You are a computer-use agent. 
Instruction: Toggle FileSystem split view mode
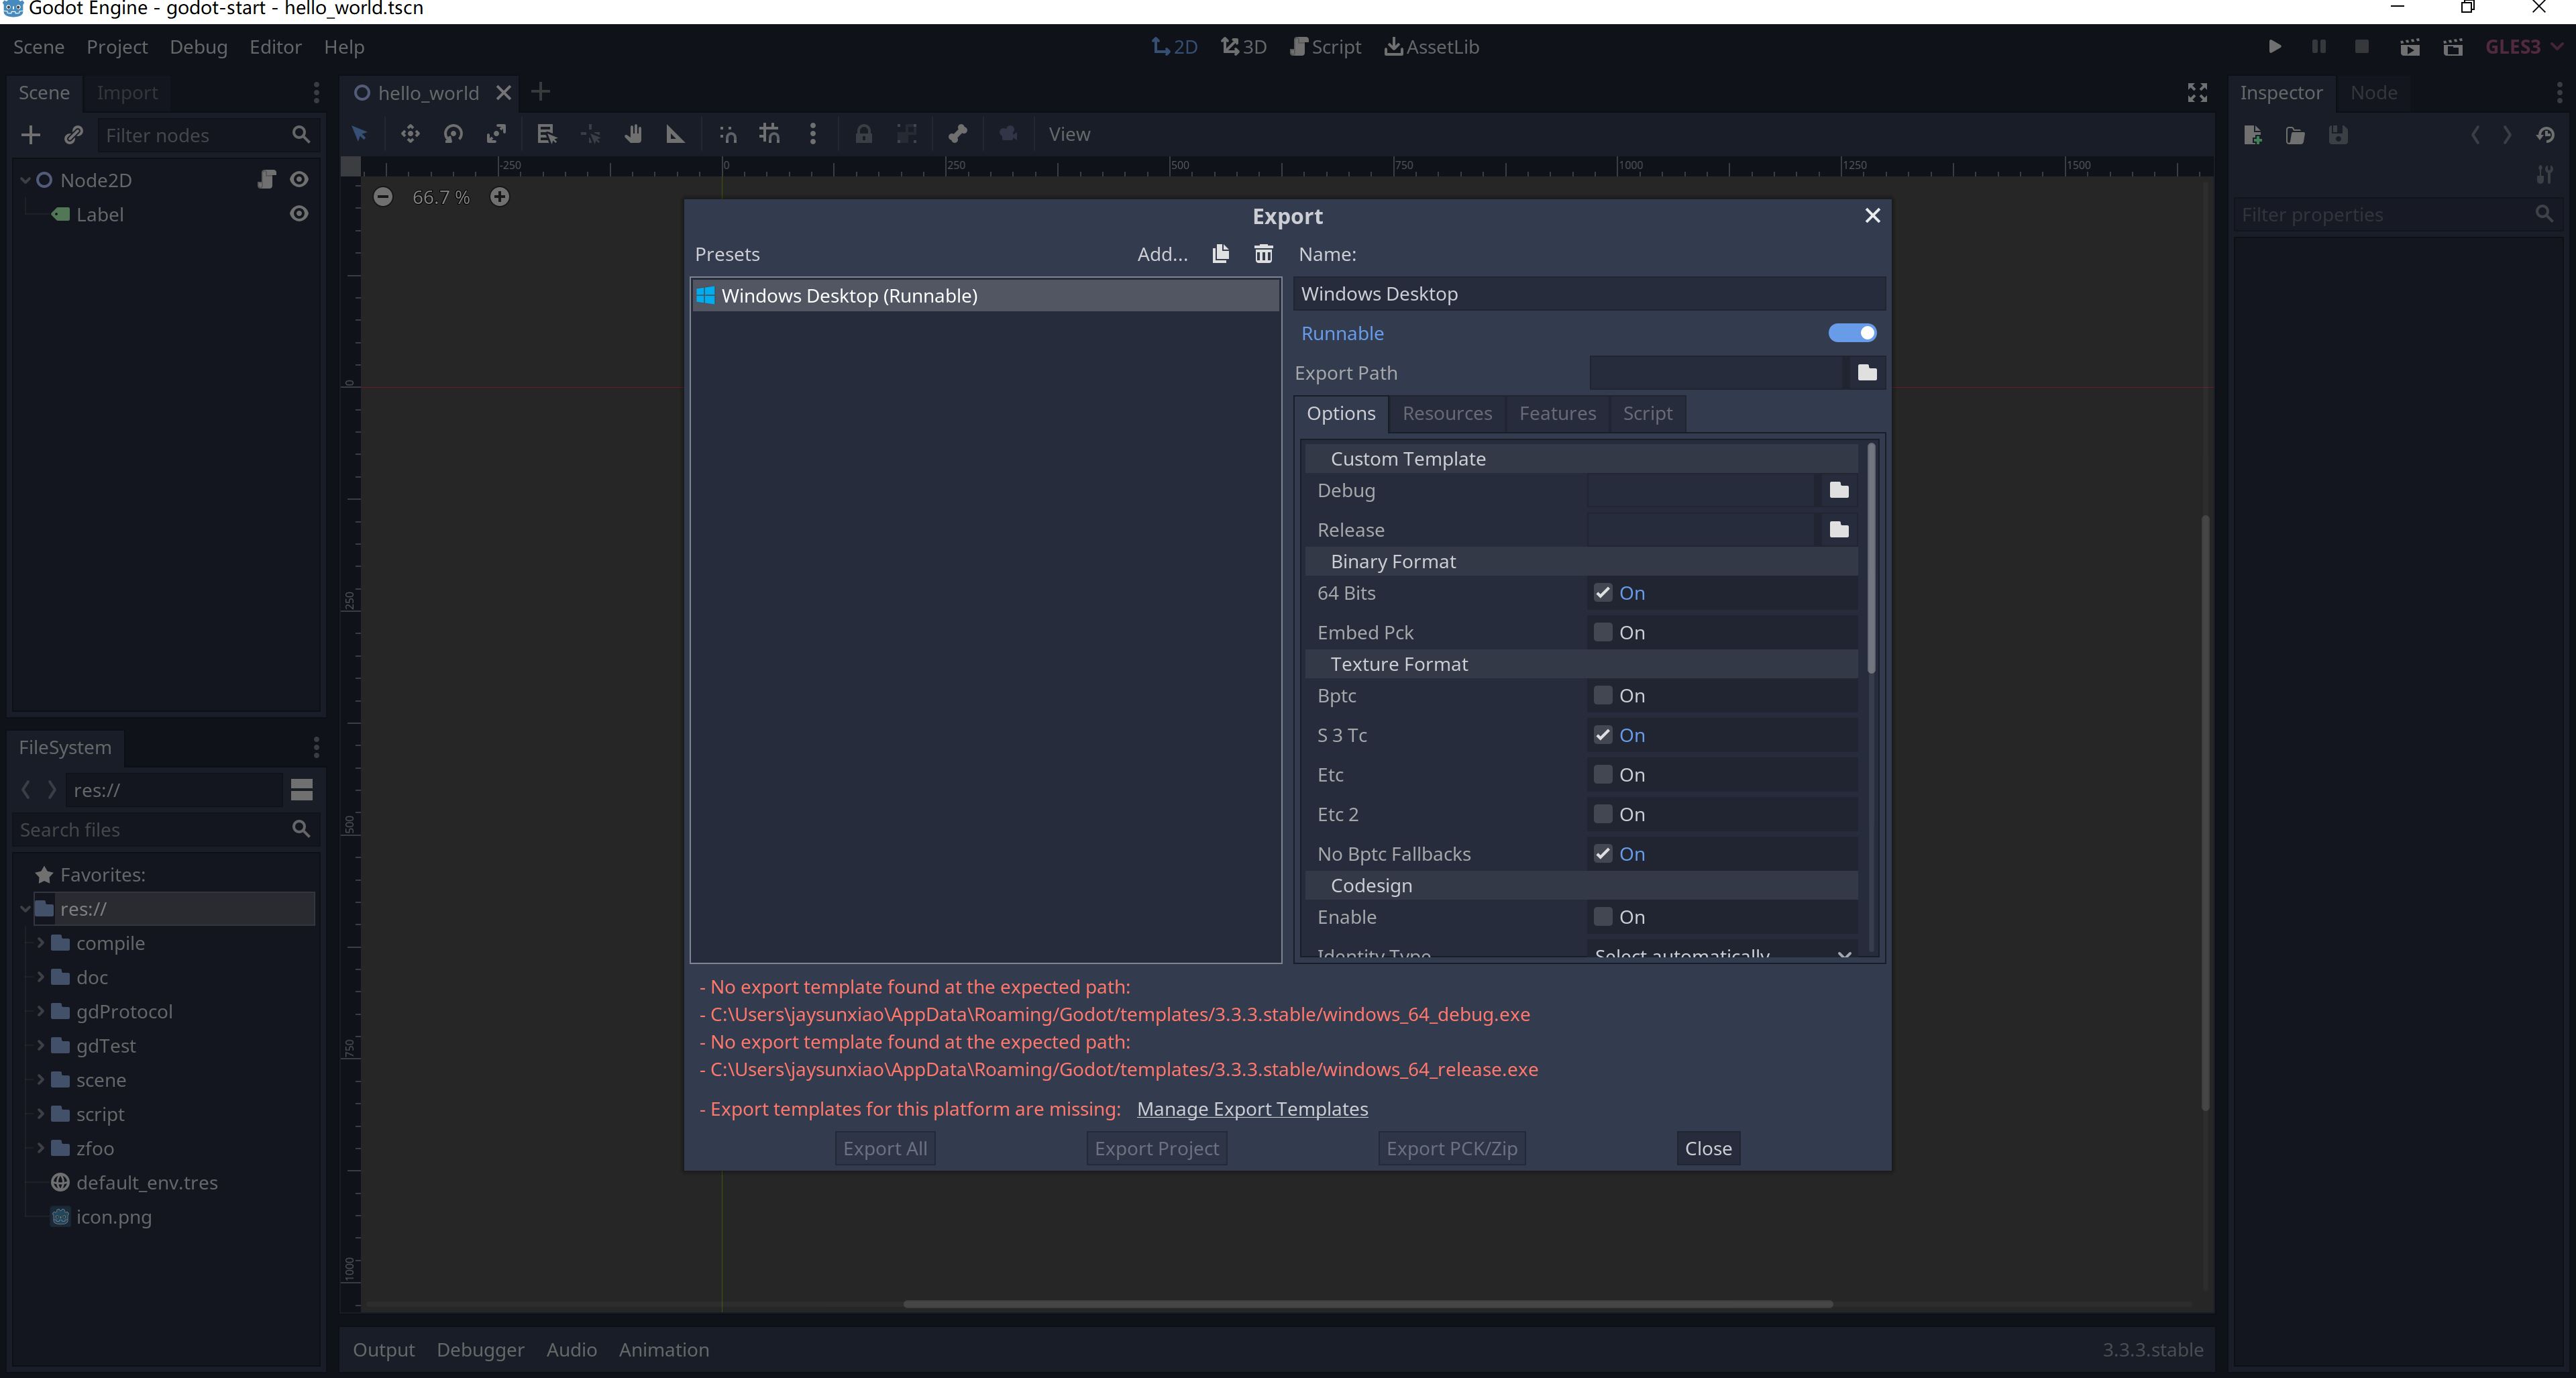tap(301, 790)
